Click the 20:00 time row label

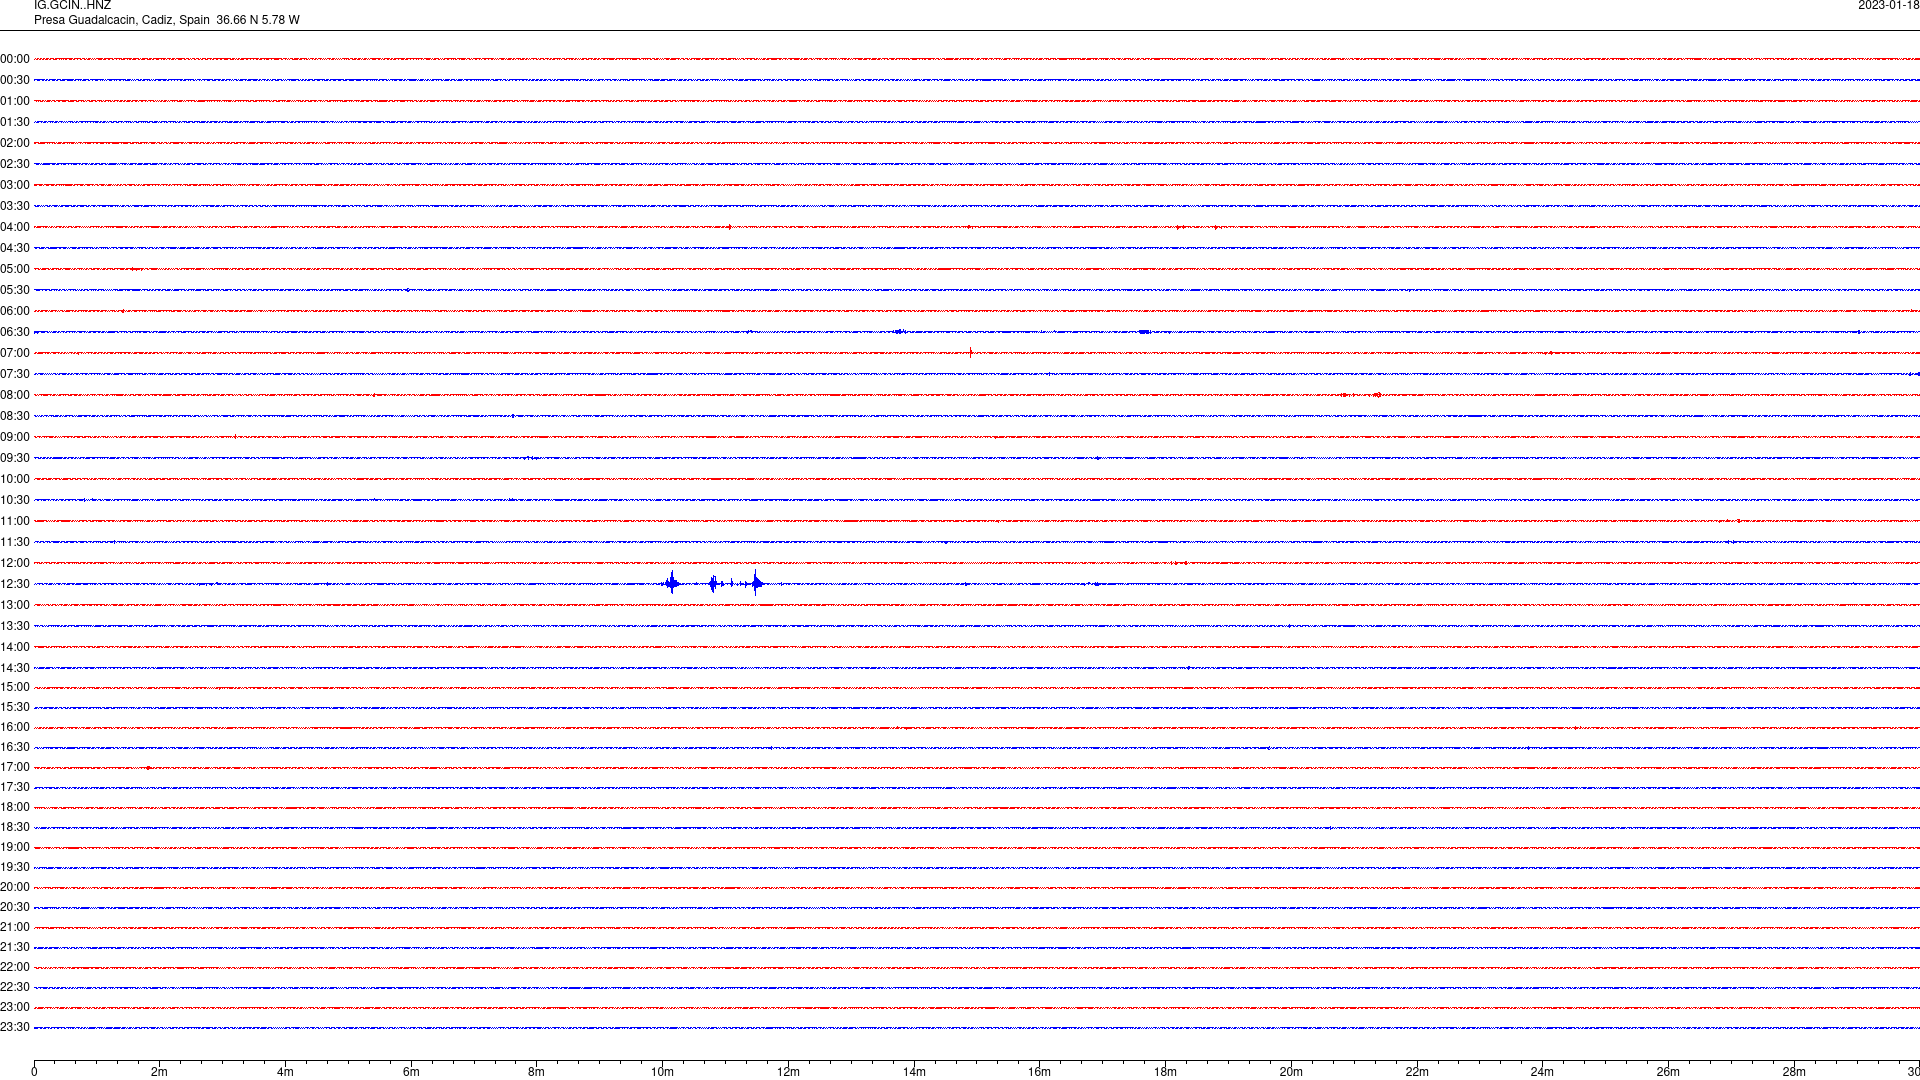[15, 887]
